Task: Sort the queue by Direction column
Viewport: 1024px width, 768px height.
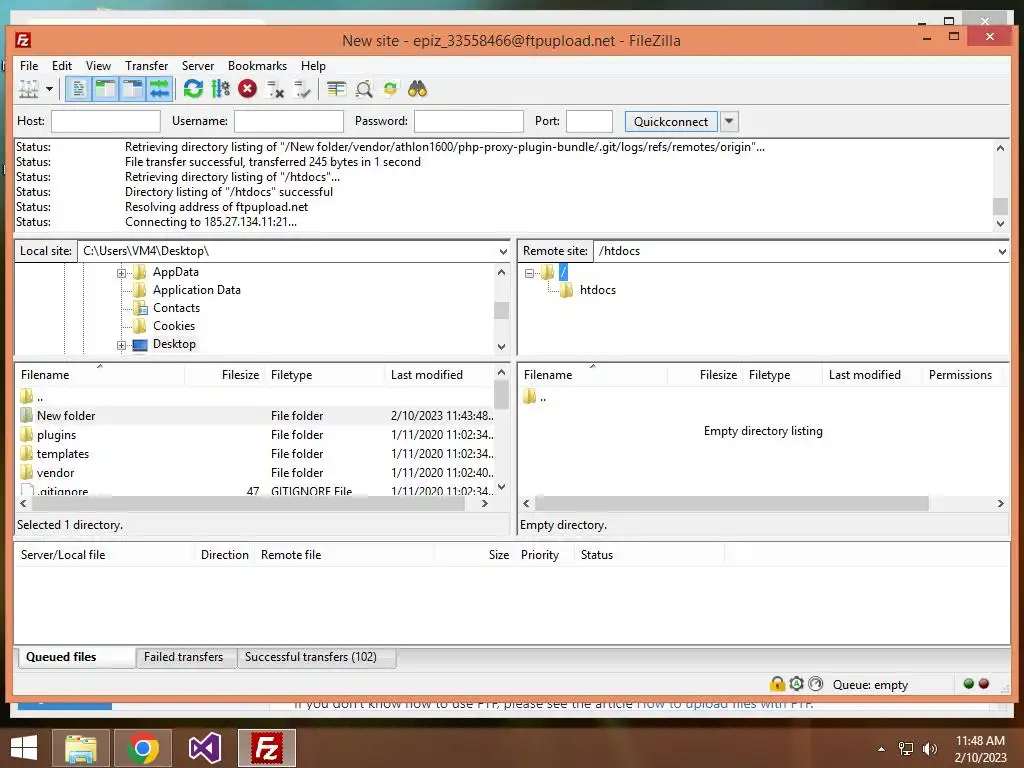Action: pos(225,555)
